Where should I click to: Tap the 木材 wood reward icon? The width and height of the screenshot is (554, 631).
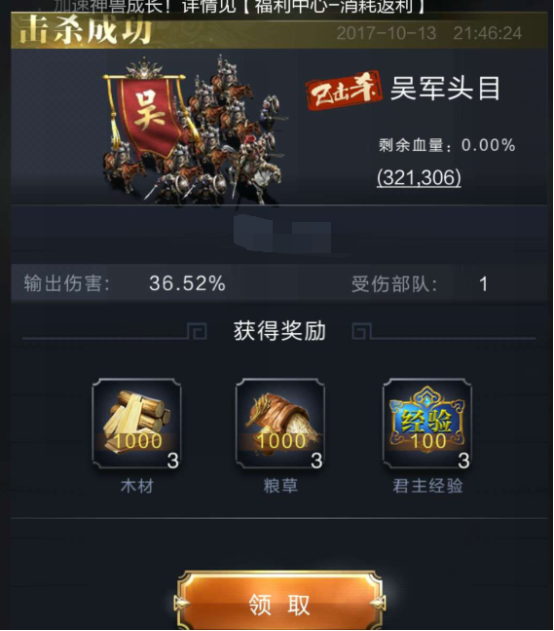tap(137, 424)
